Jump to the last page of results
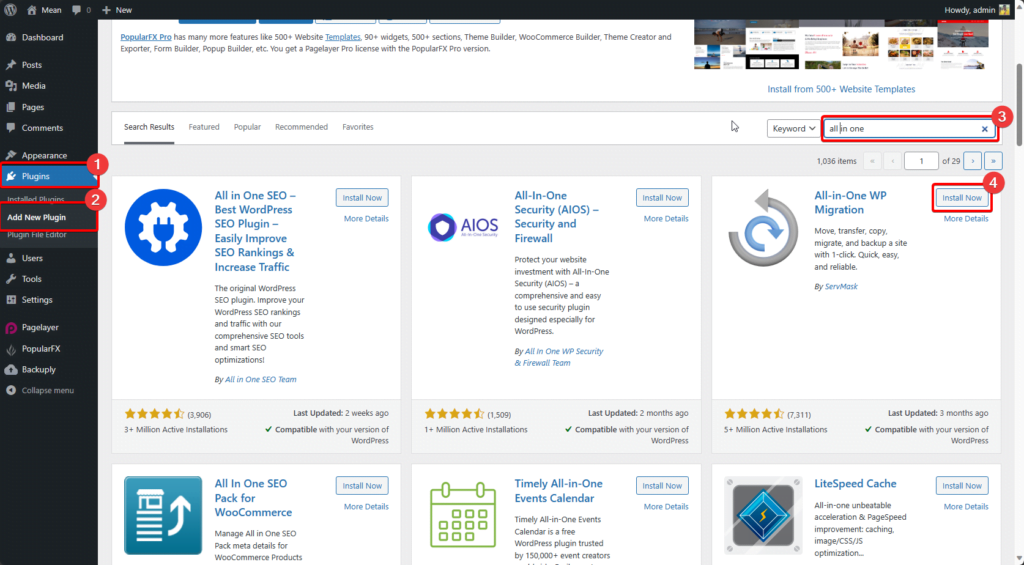The width and height of the screenshot is (1024, 565). point(993,160)
